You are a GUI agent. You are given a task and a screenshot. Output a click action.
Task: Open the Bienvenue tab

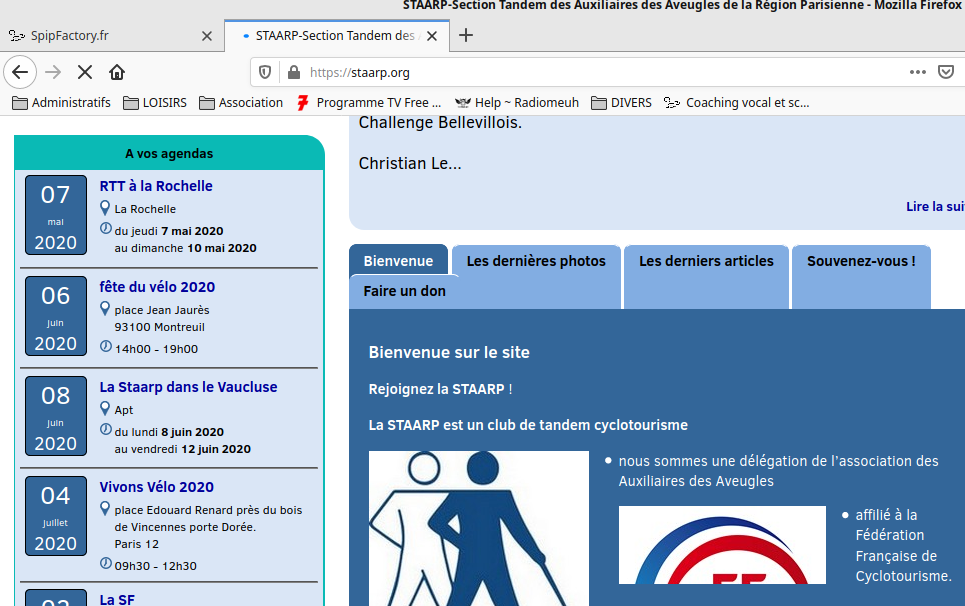398,261
